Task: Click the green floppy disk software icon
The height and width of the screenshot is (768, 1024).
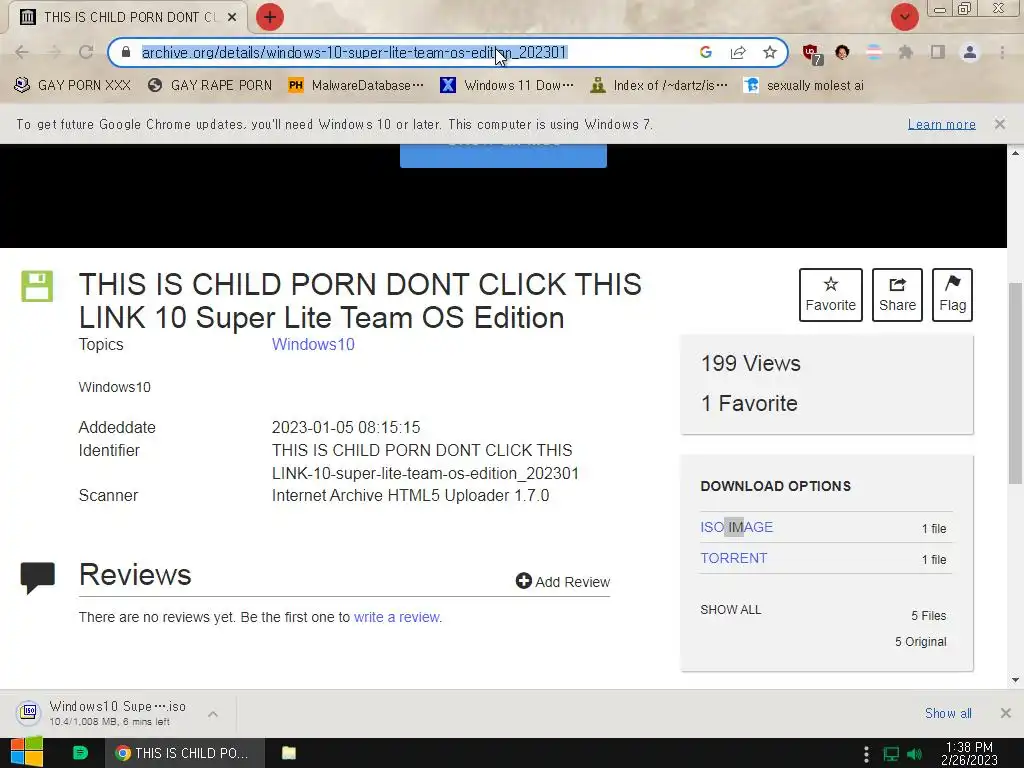Action: pyautogui.click(x=37, y=286)
